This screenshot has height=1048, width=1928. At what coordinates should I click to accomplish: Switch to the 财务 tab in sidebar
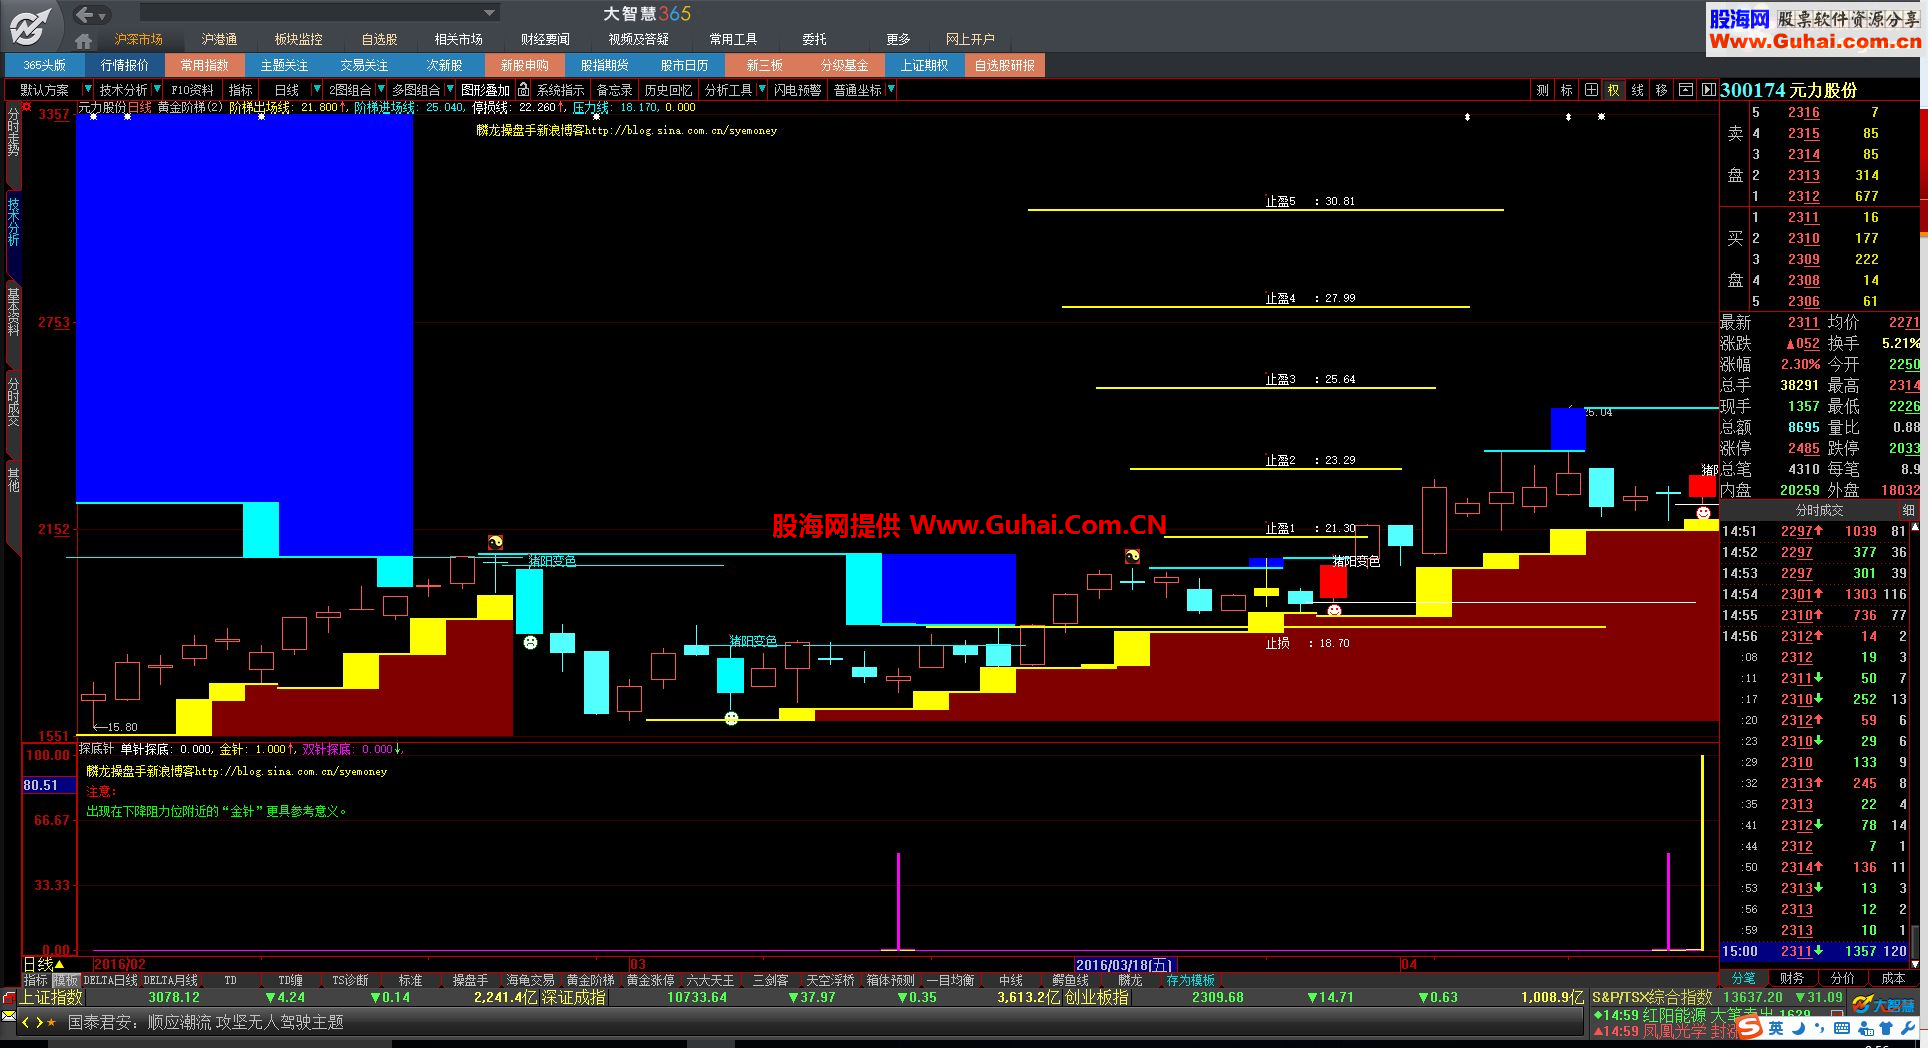tap(1792, 978)
